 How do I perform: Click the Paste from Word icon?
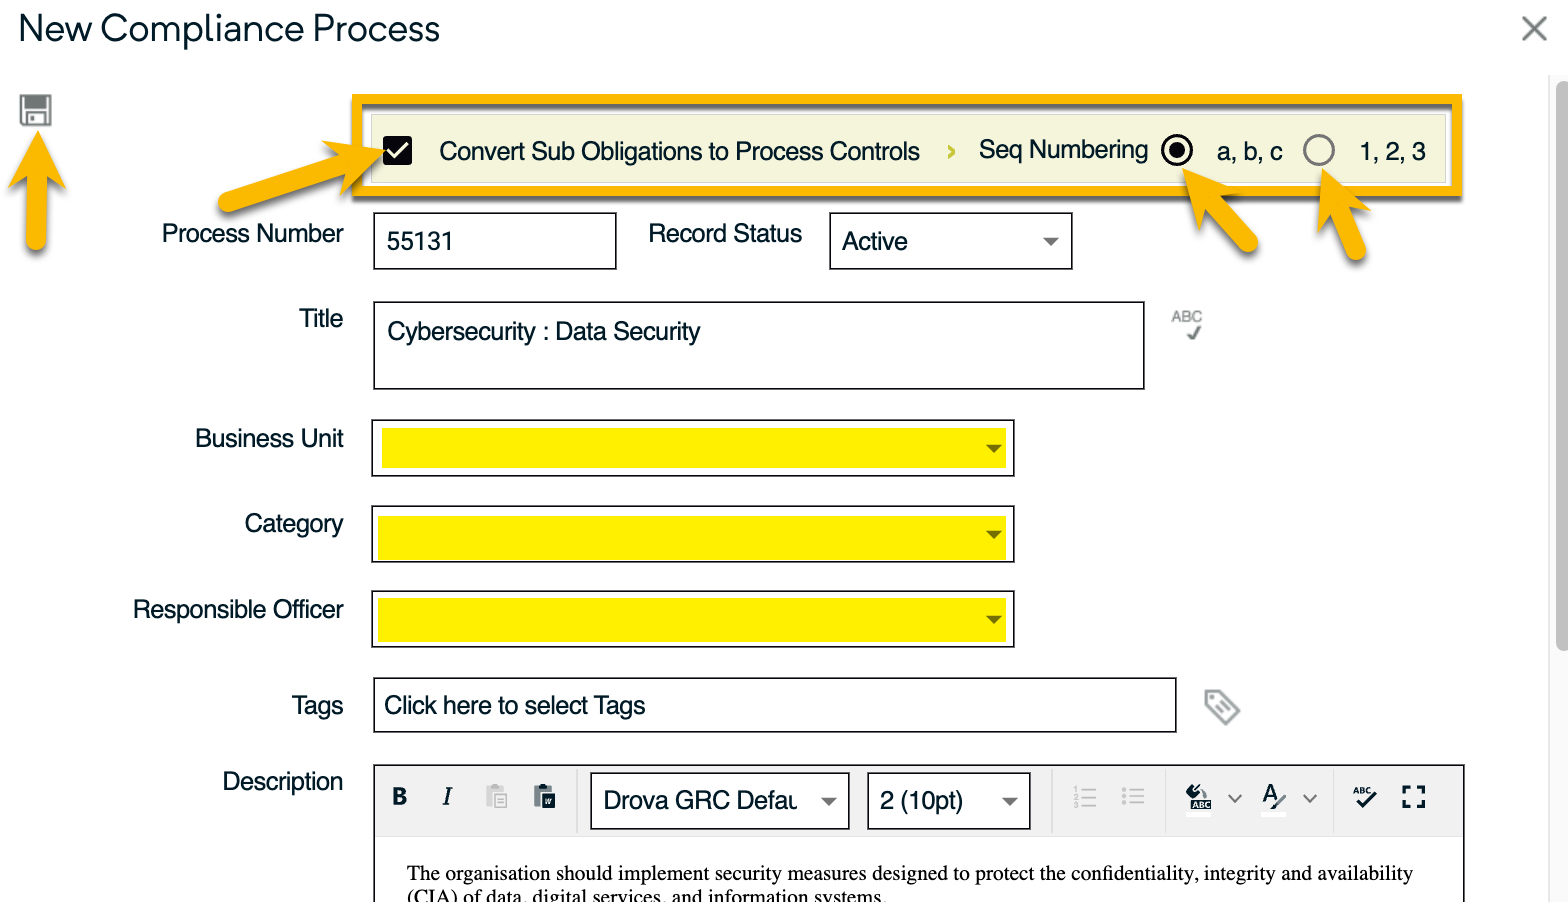(544, 797)
